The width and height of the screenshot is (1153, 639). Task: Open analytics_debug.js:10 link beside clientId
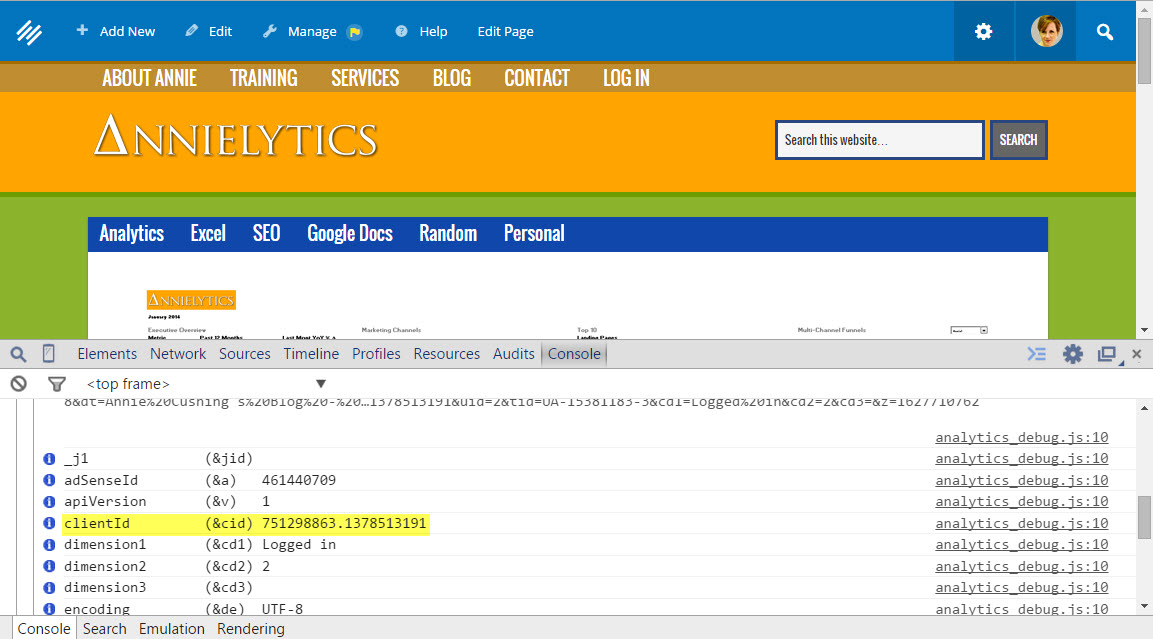coord(1021,523)
